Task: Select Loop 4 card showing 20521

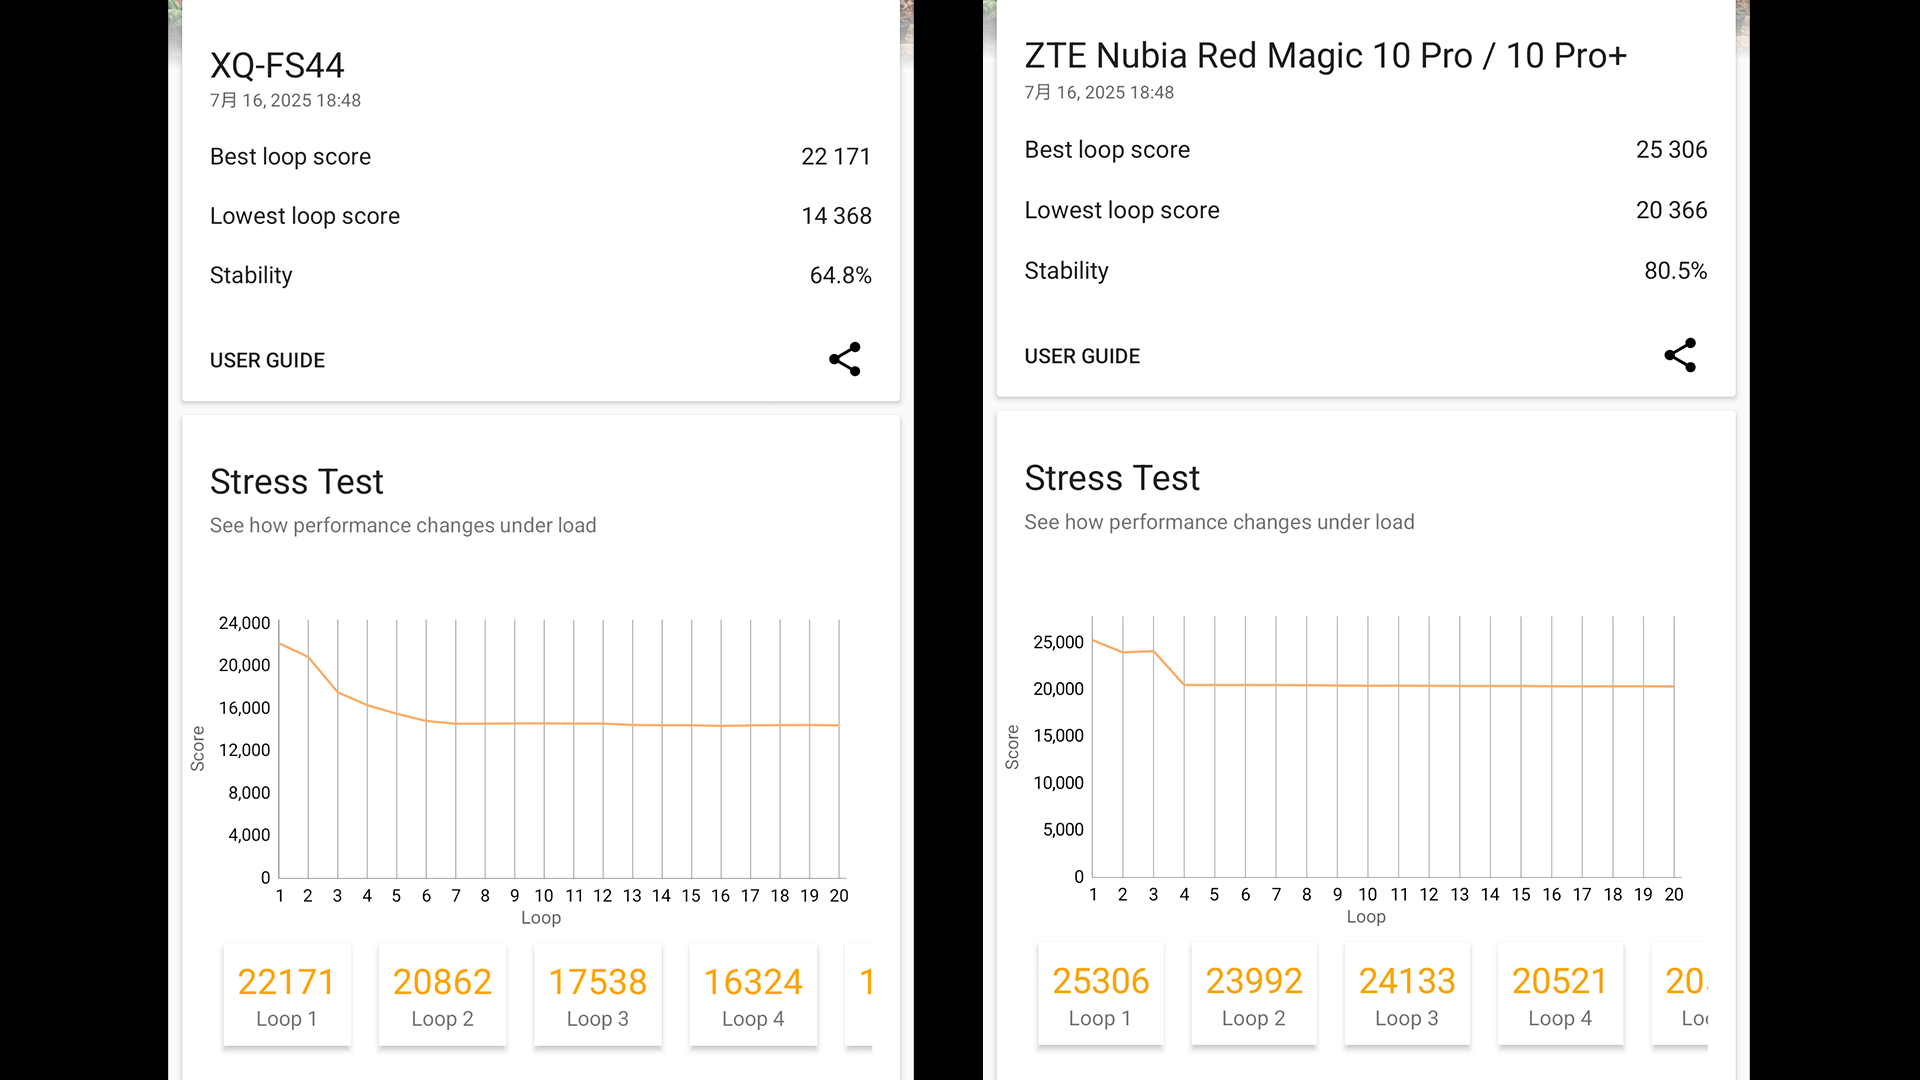Action: coord(1560,994)
